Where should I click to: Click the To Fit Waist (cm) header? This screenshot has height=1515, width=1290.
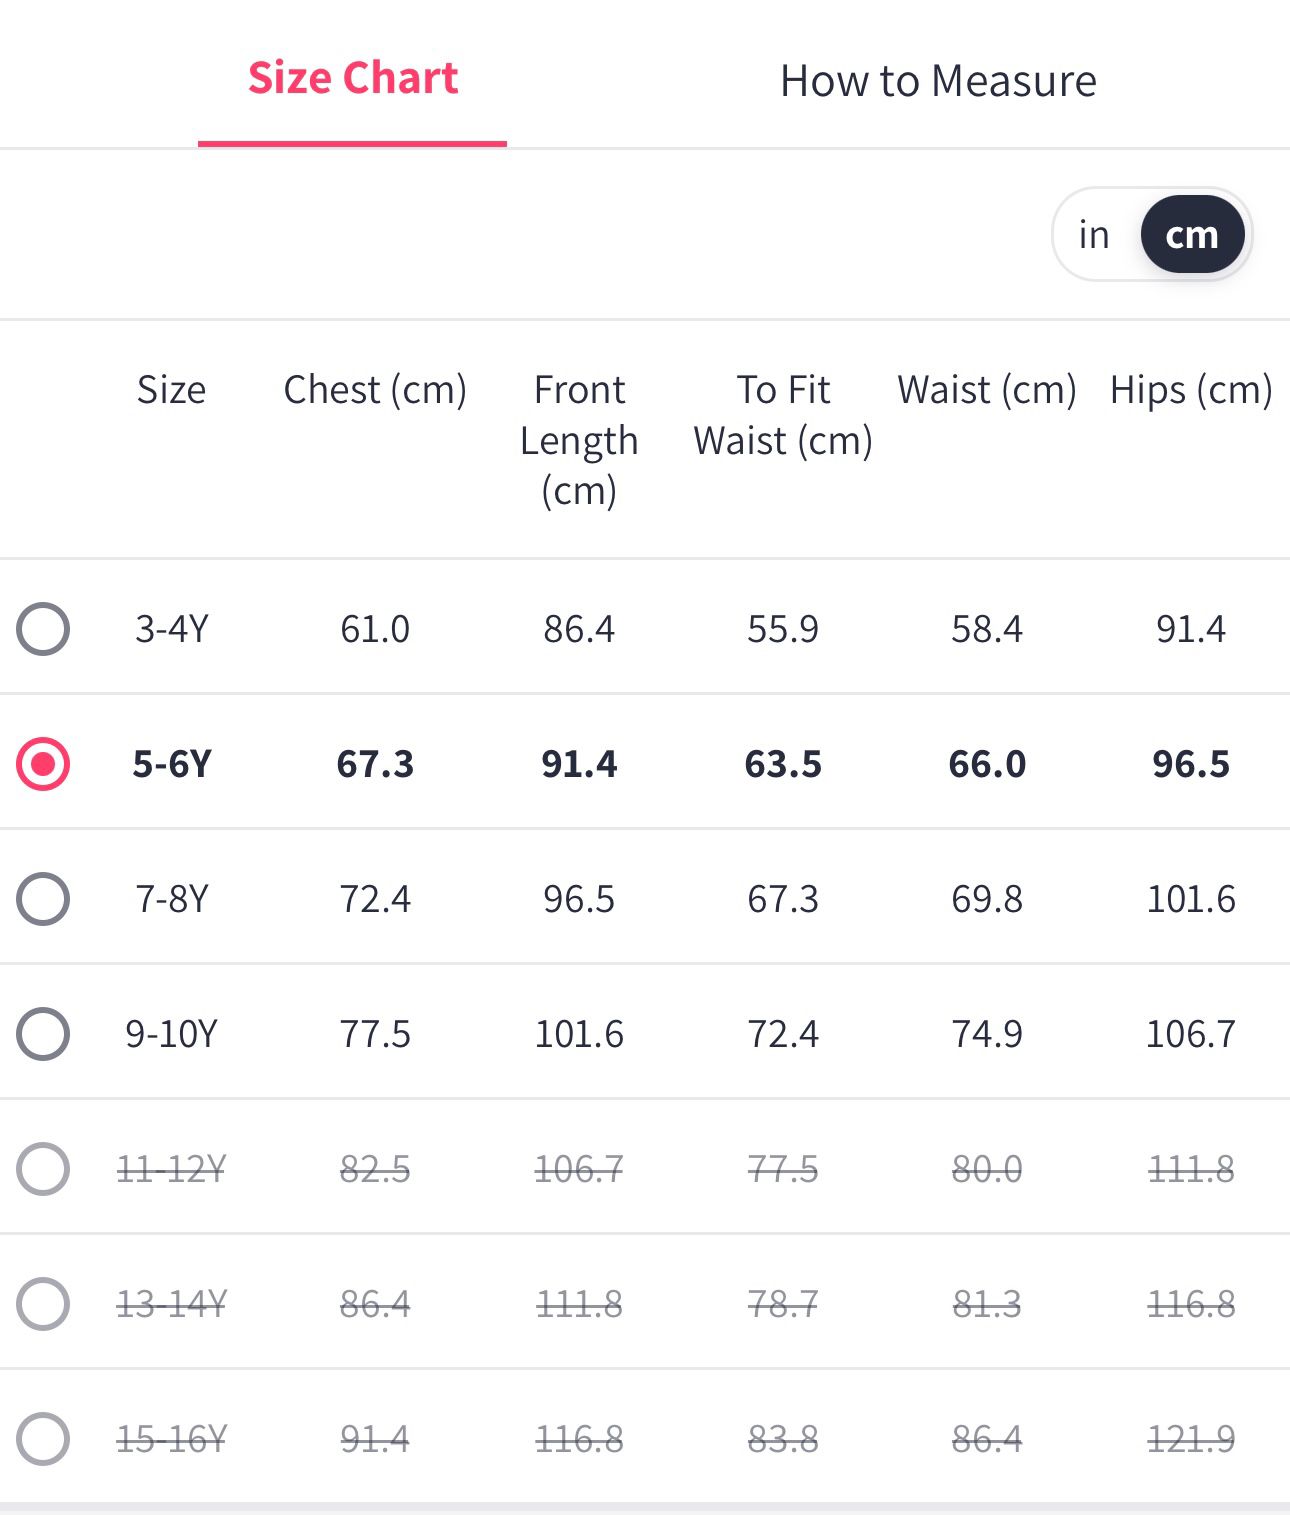point(783,415)
